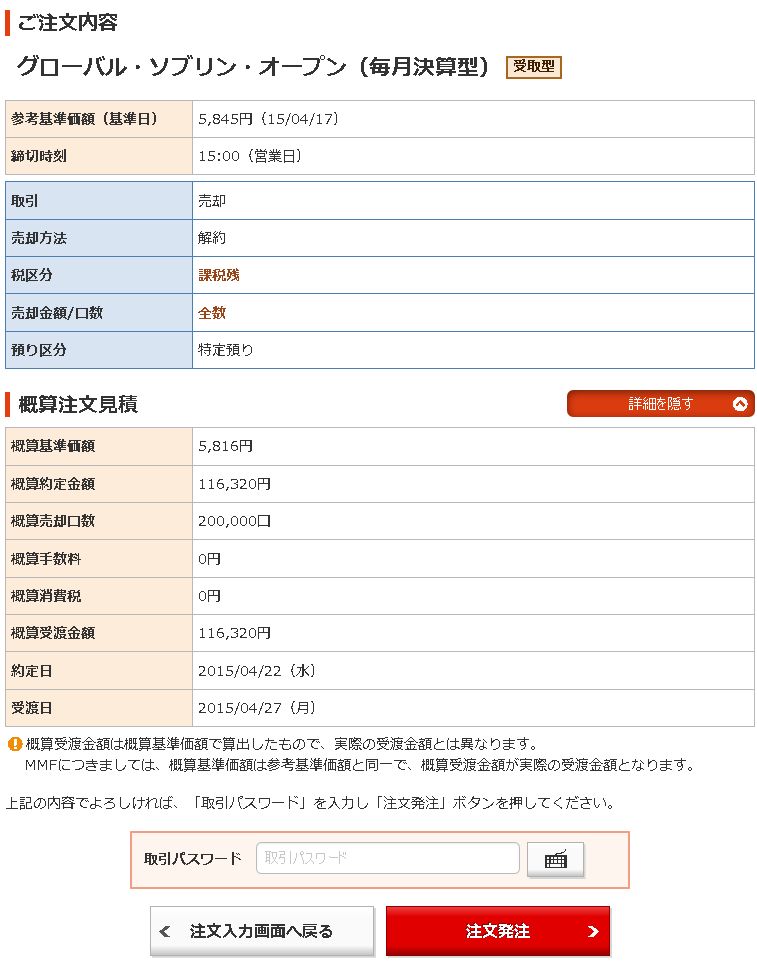Click the 解約 sell method value
Image resolution: width=757 pixels, height=977 pixels.
pyautogui.click(x=212, y=237)
